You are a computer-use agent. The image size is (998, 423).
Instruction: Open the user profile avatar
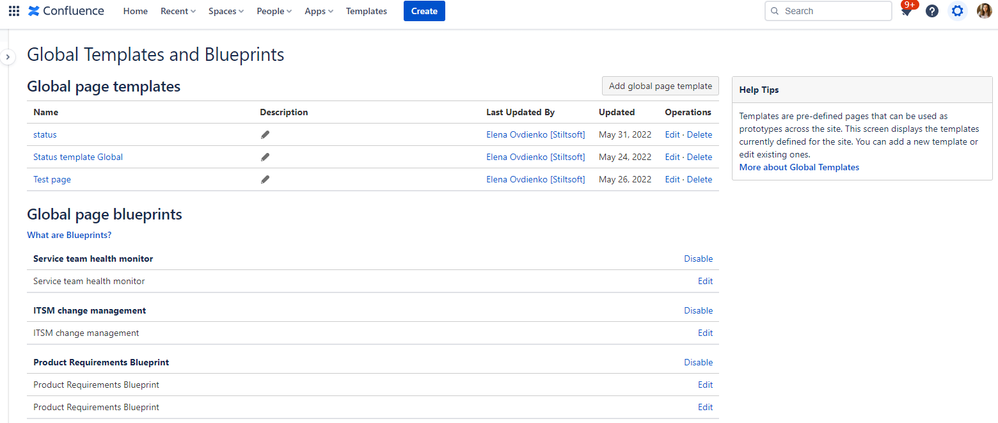click(x=983, y=11)
